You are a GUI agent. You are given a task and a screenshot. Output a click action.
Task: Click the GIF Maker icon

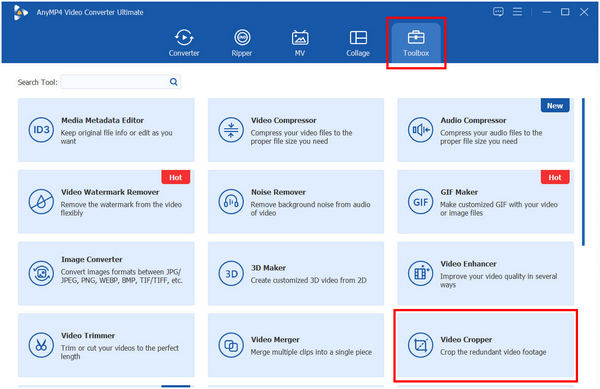(420, 202)
